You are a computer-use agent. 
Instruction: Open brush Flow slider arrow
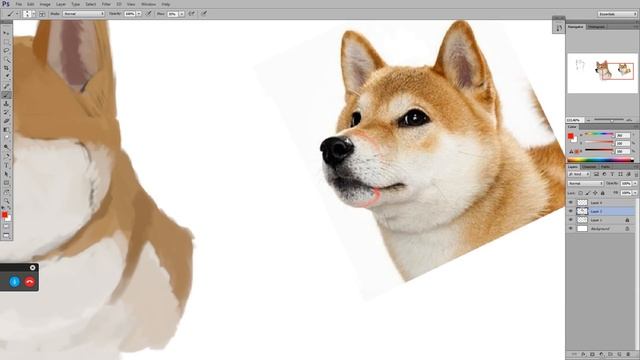(x=182, y=13)
